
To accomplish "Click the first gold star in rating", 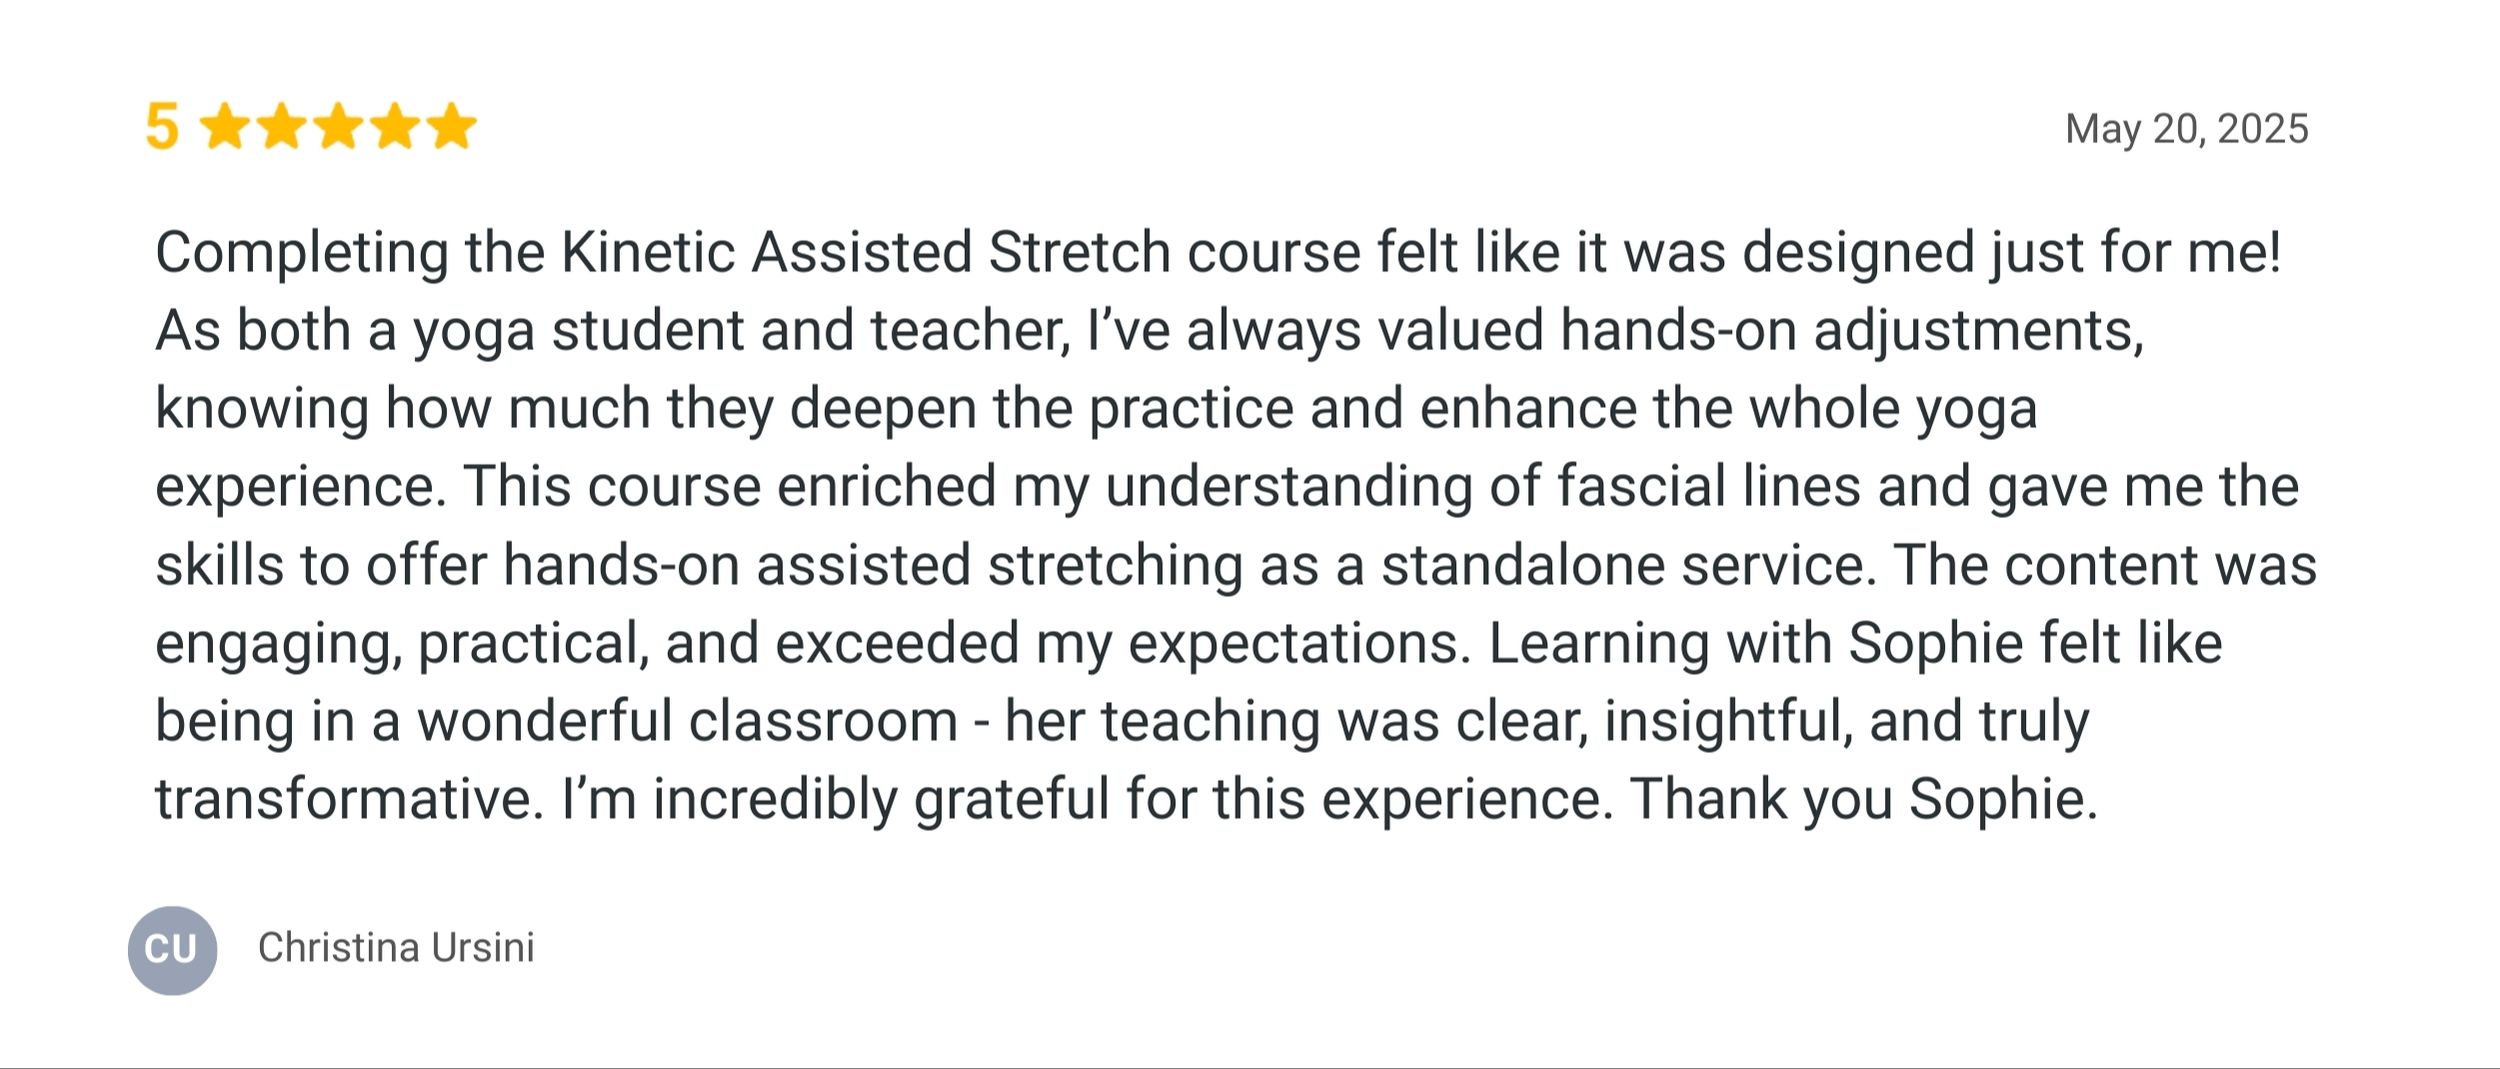I will point(226,126).
